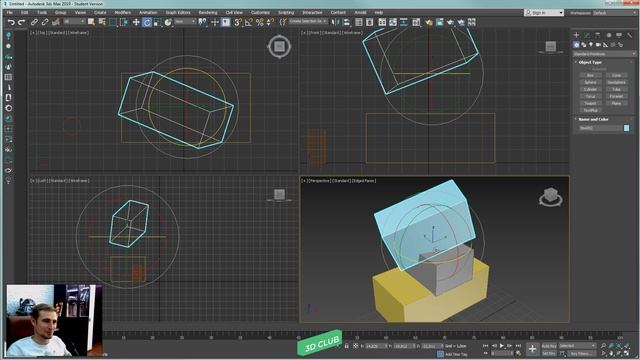Viewport: 640px width, 360px height.
Task: Open the Selection Filter dropdown
Action: [74, 22]
